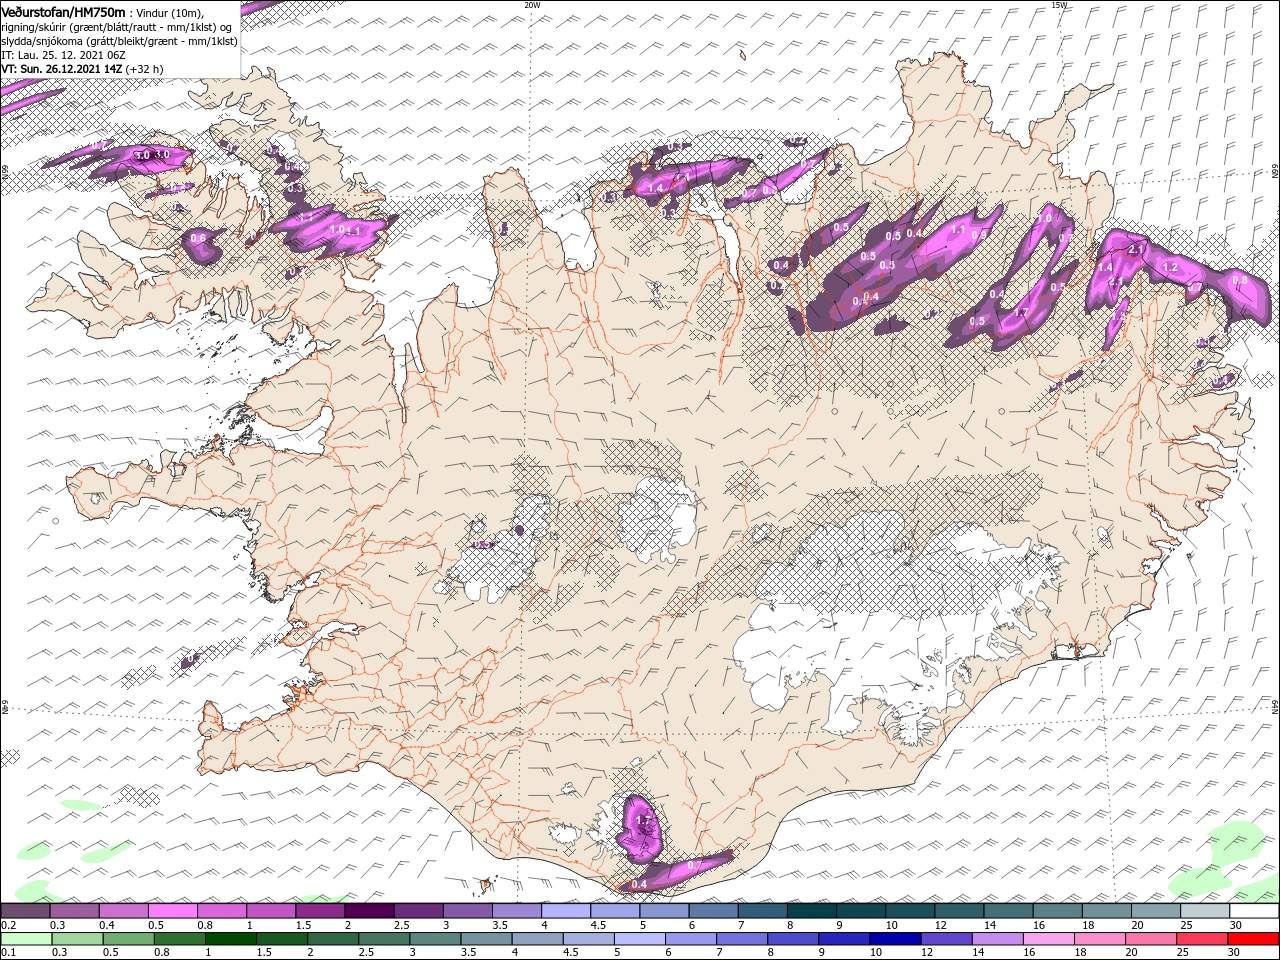Select the deep blue 10 swatch in rain legend

click(894, 938)
